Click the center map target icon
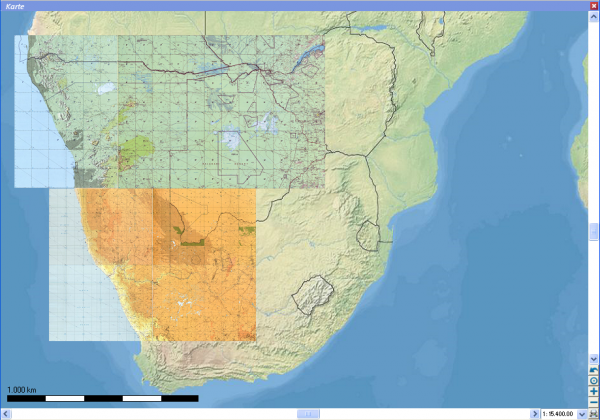 coord(593,381)
